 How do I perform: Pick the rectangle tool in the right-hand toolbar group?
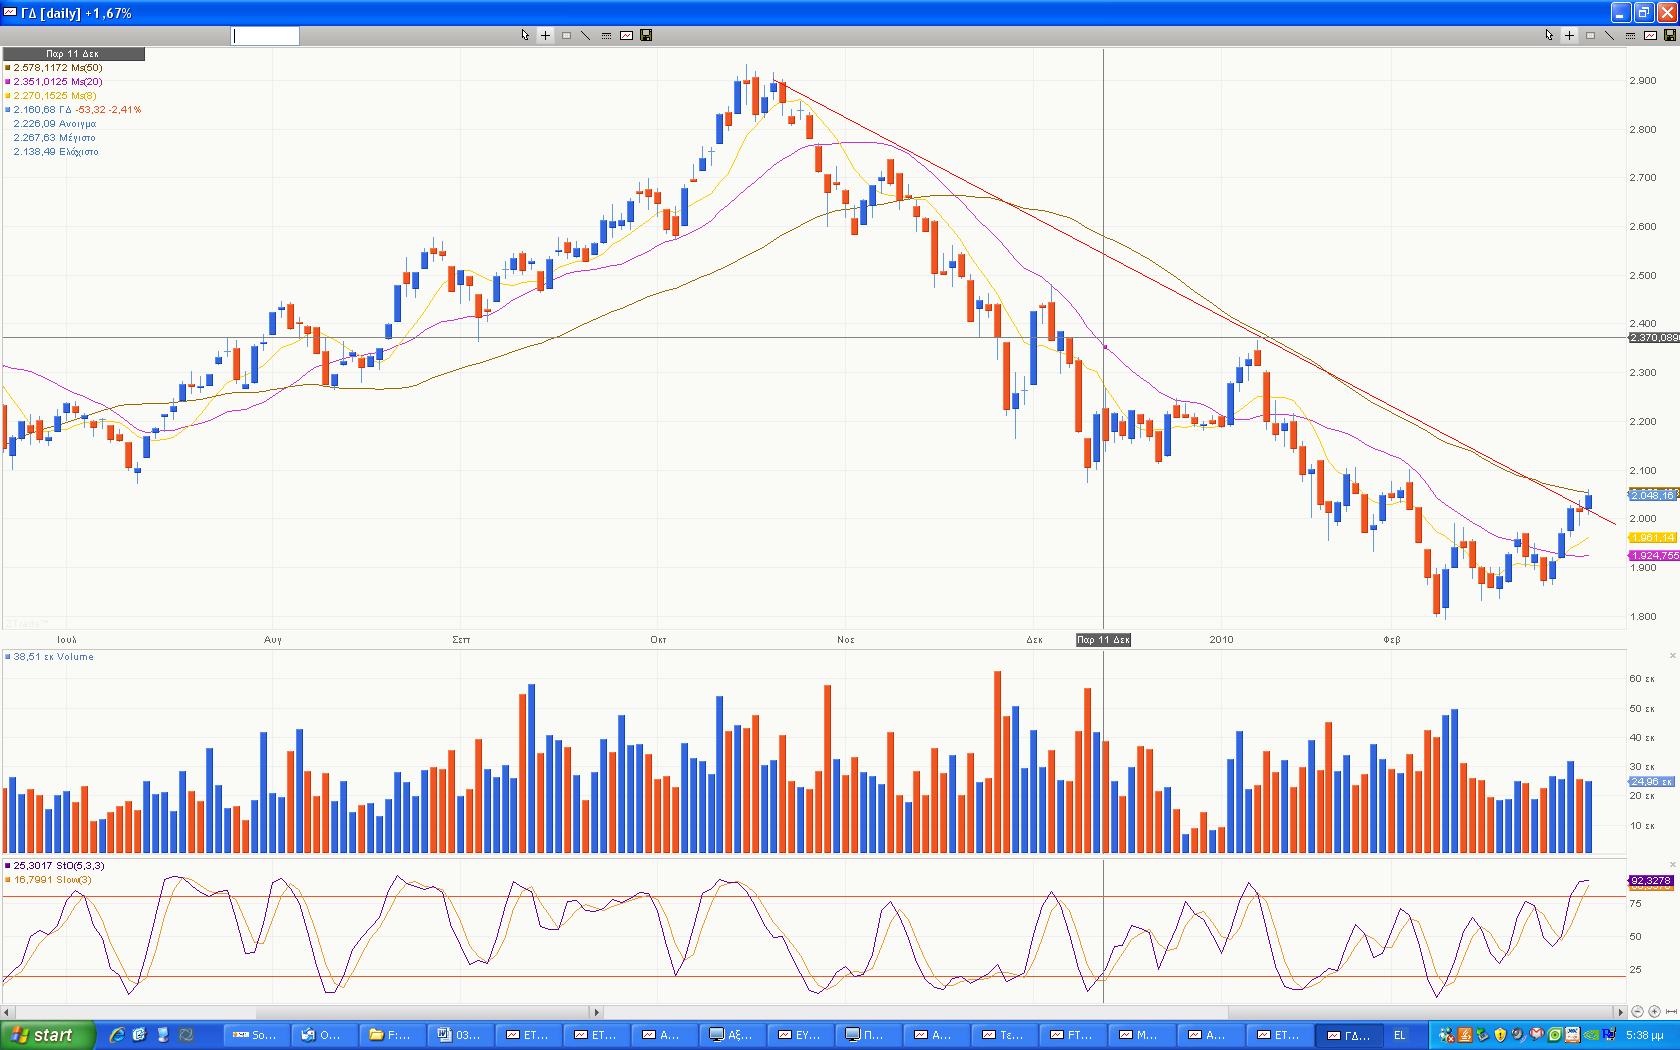click(1590, 35)
